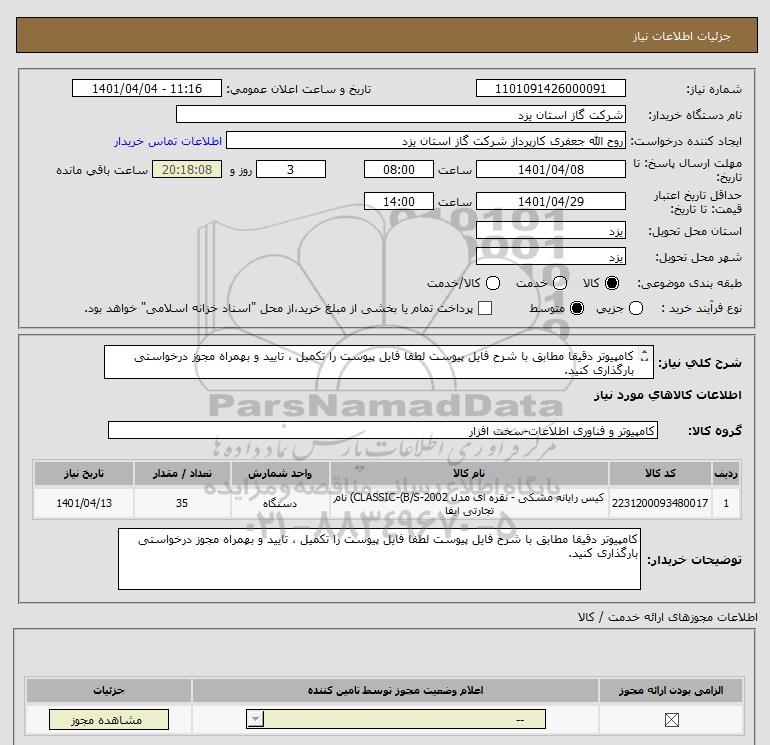Click the الزامی بودن ارائه مجوز header
Screen dimensions: 770x745
pyautogui.click(x=671, y=690)
